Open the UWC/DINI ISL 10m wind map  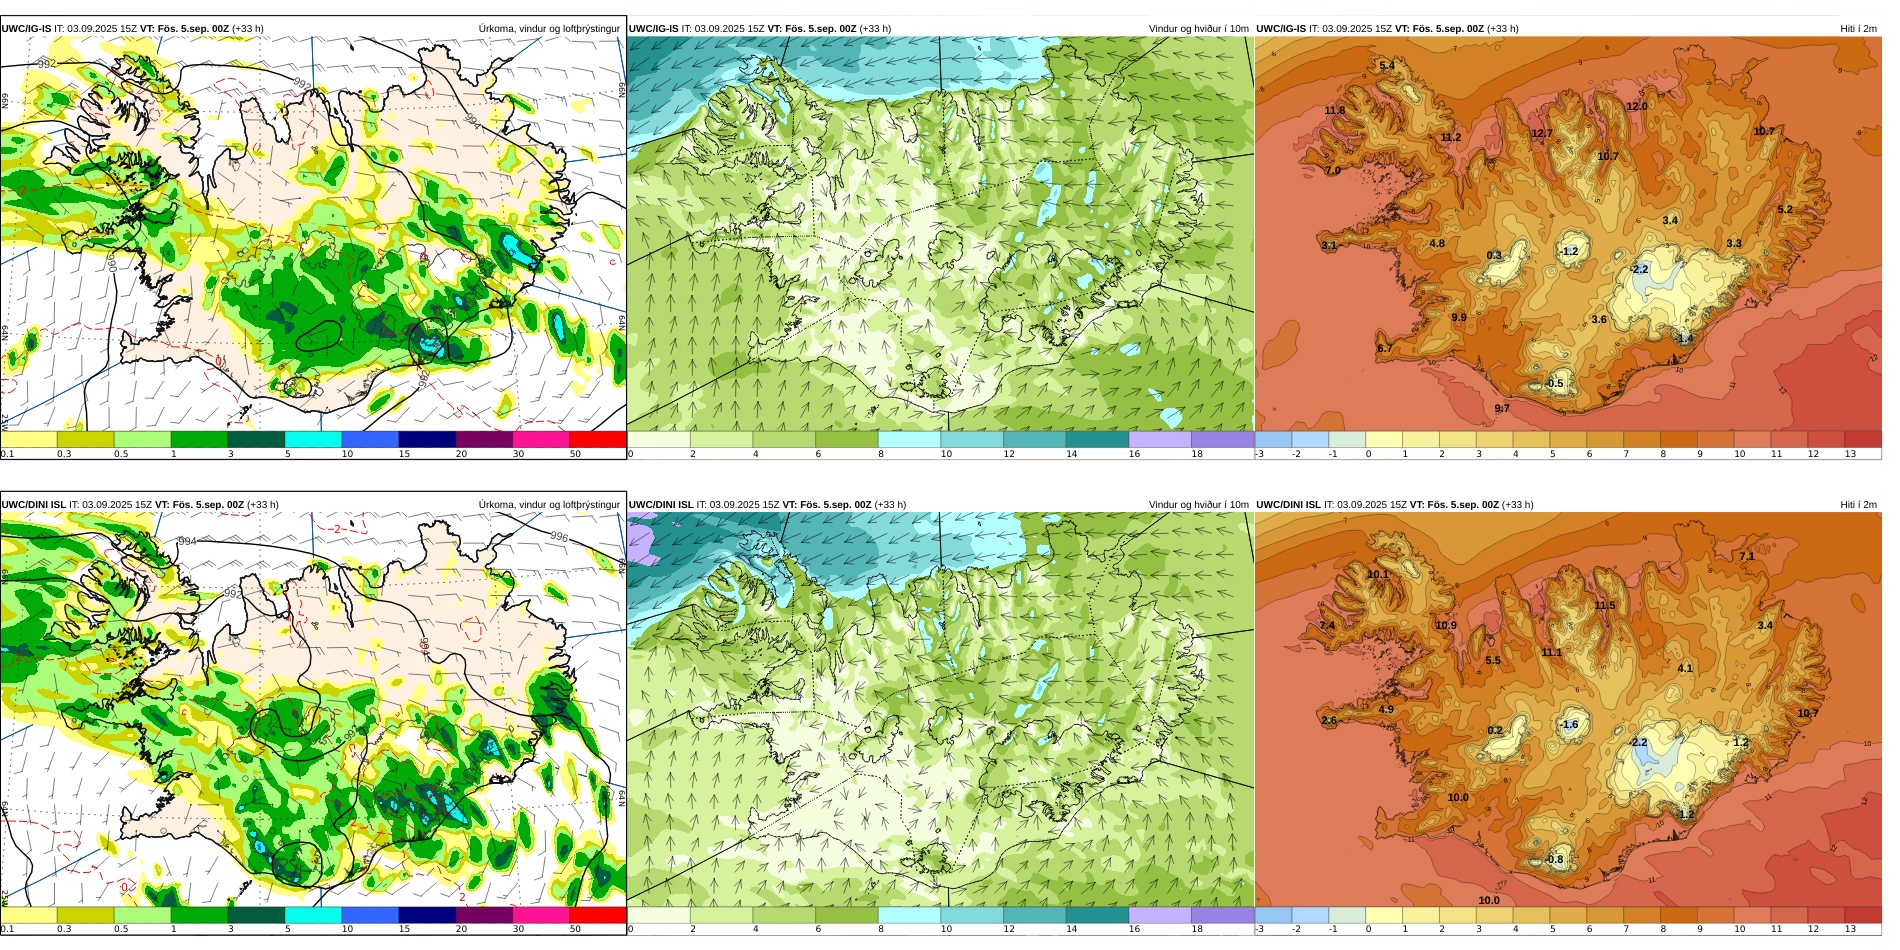tap(941, 709)
